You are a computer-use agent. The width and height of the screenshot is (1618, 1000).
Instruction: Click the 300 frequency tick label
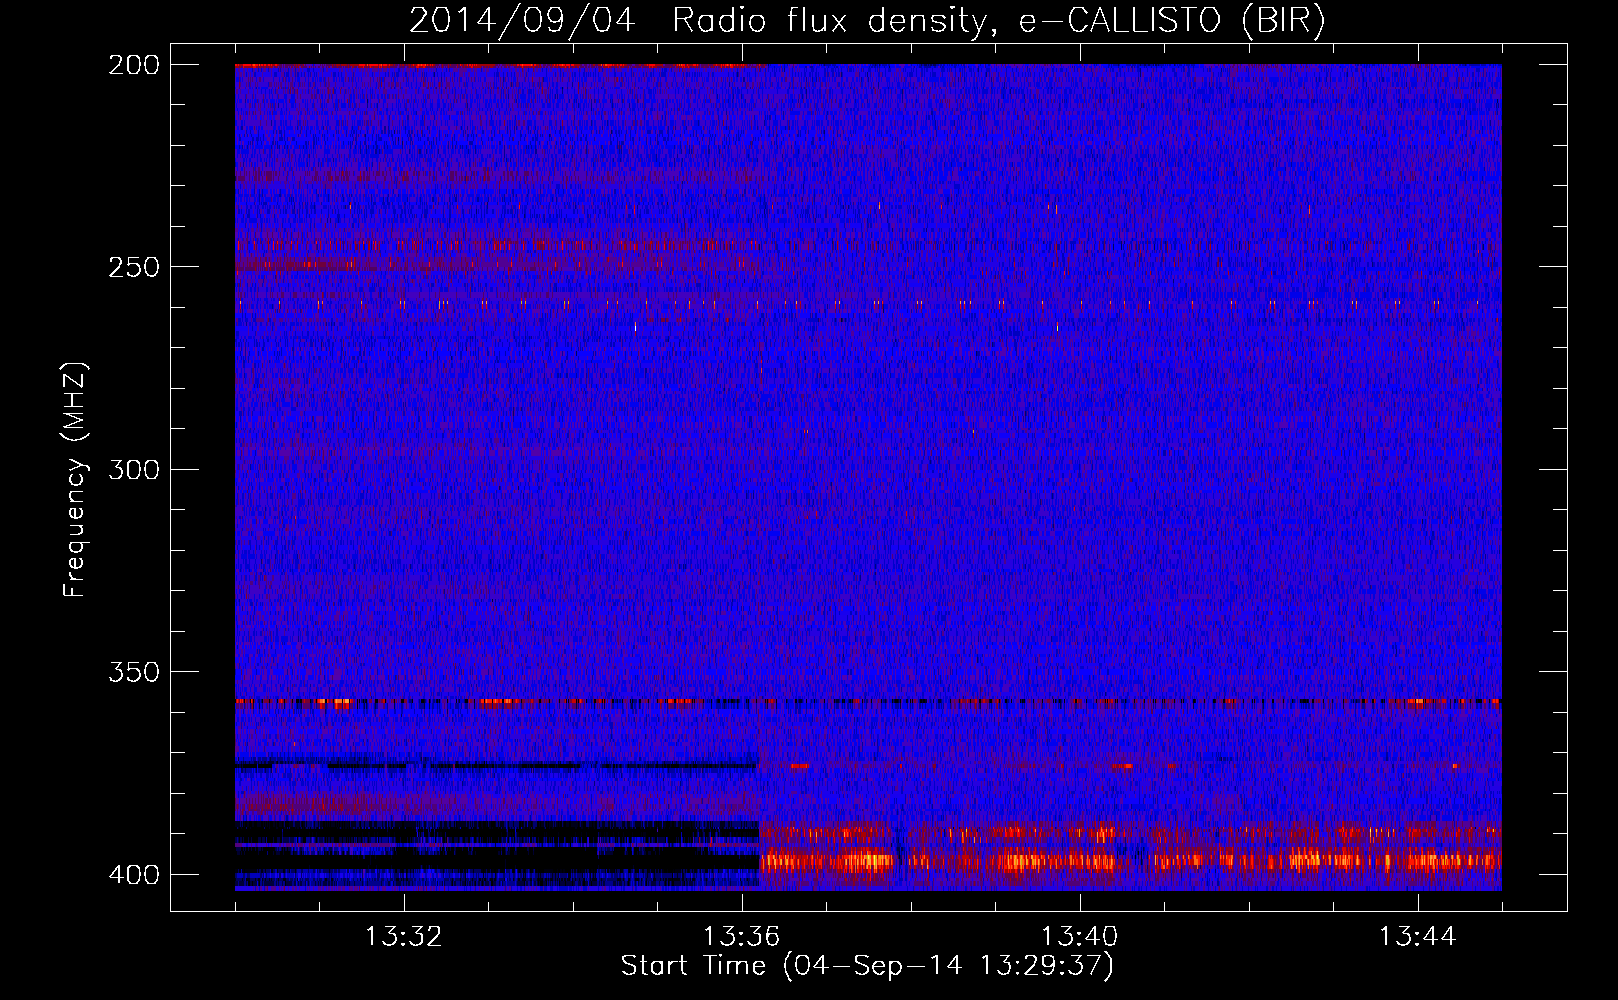[133, 470]
